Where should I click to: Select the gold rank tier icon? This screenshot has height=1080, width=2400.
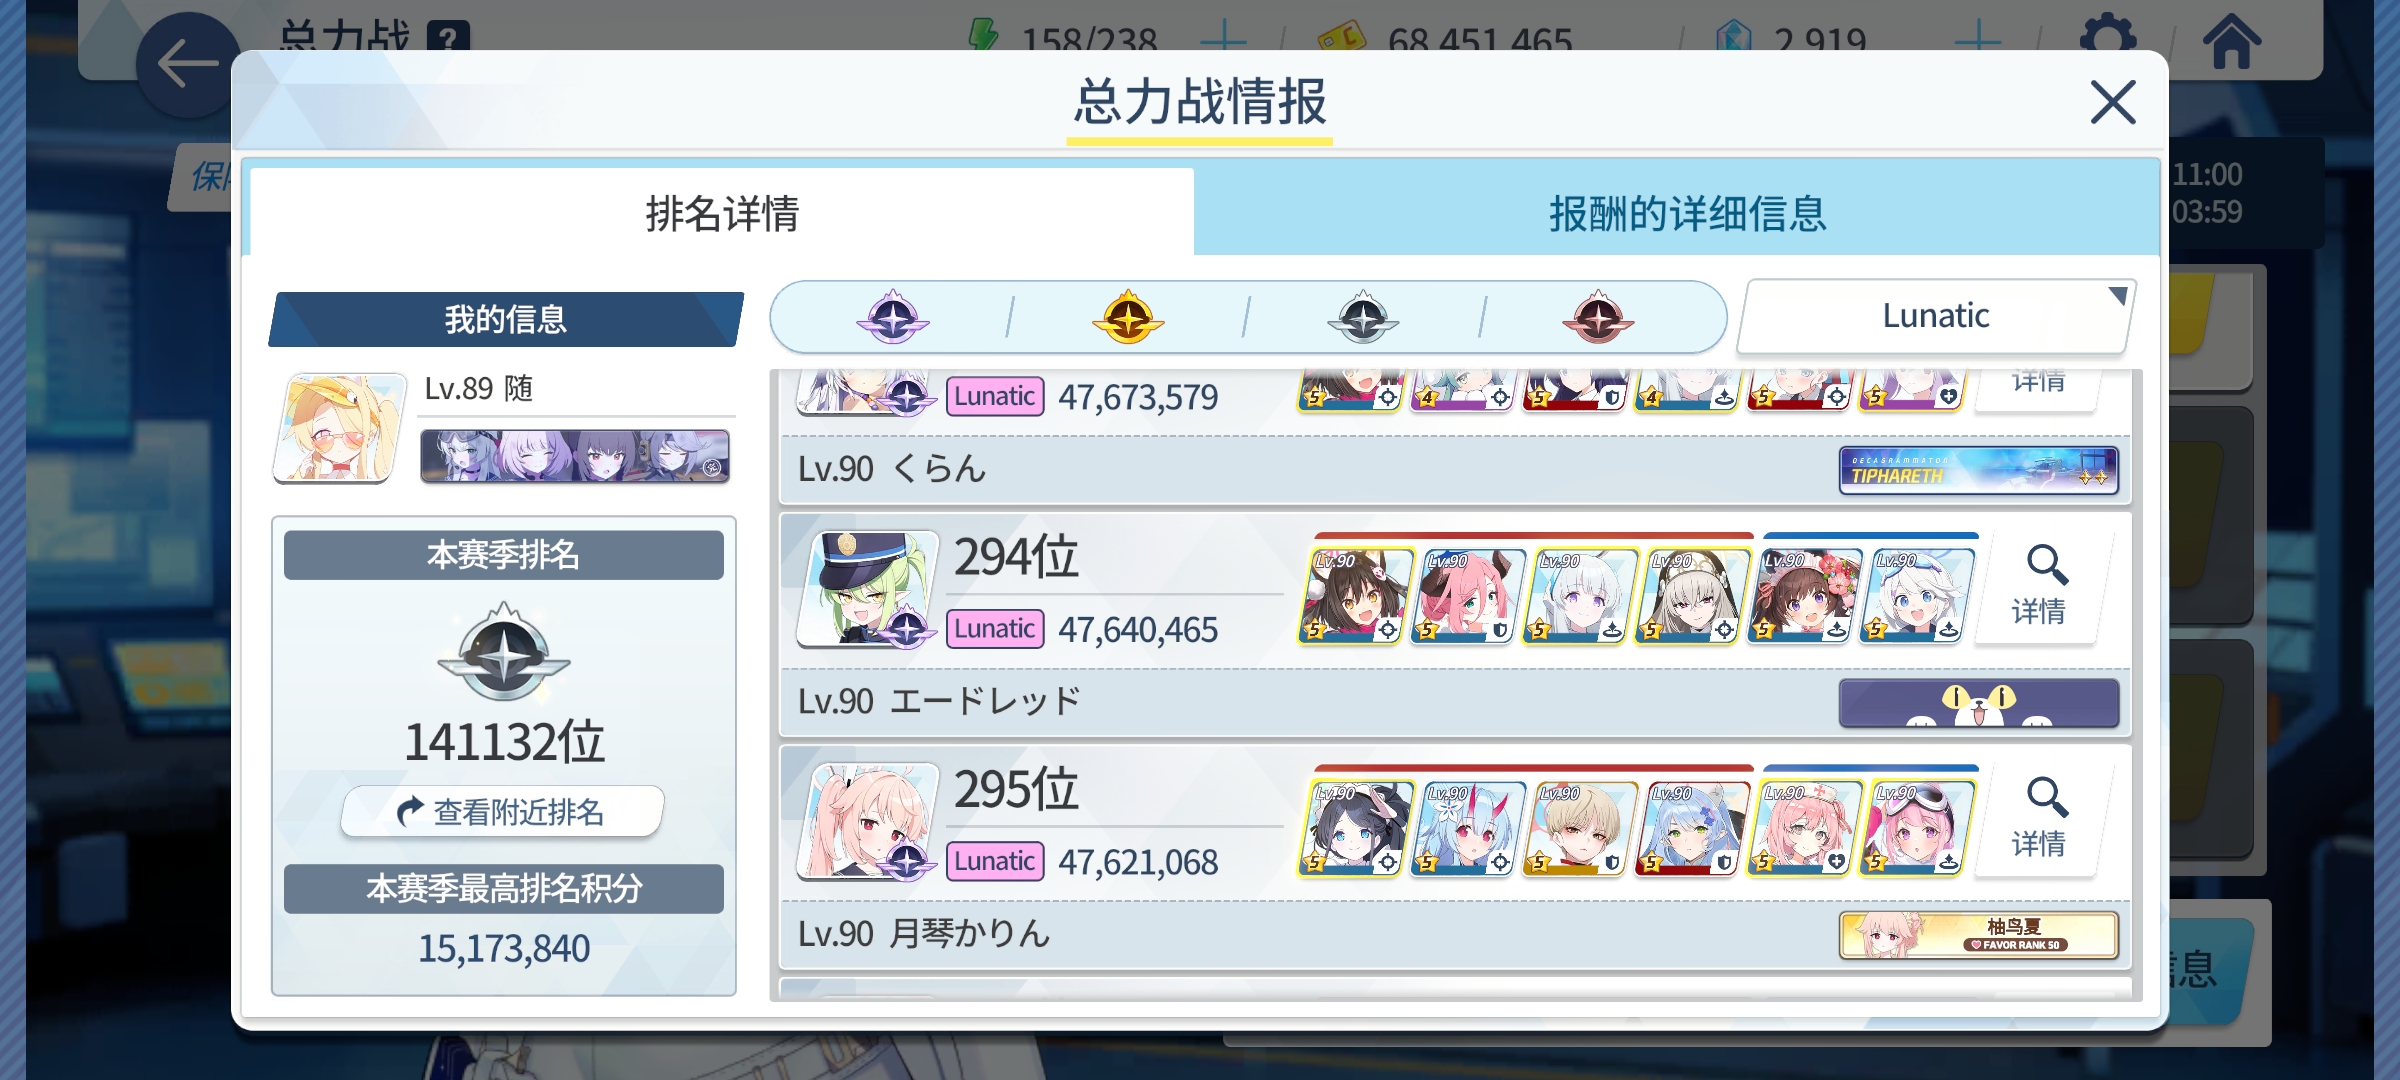(x=1128, y=318)
